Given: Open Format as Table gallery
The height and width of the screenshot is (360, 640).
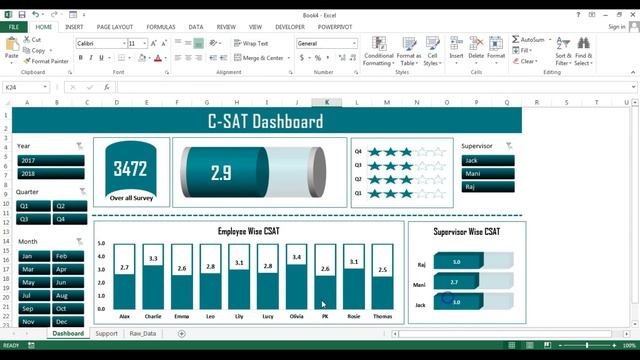Looking at the screenshot, I should tap(409, 51).
